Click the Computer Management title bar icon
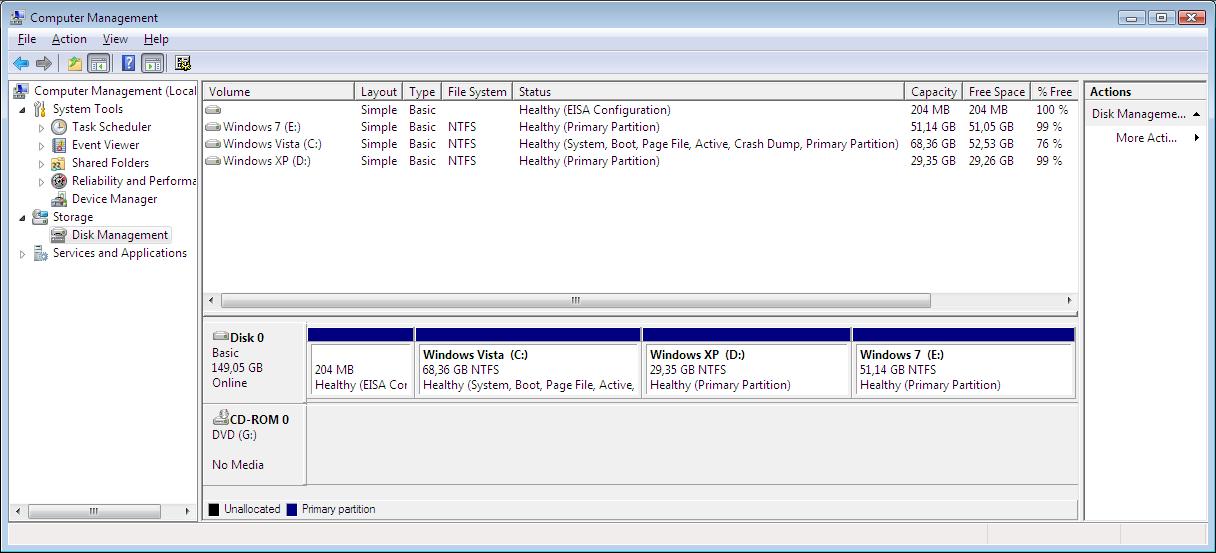 18,17
